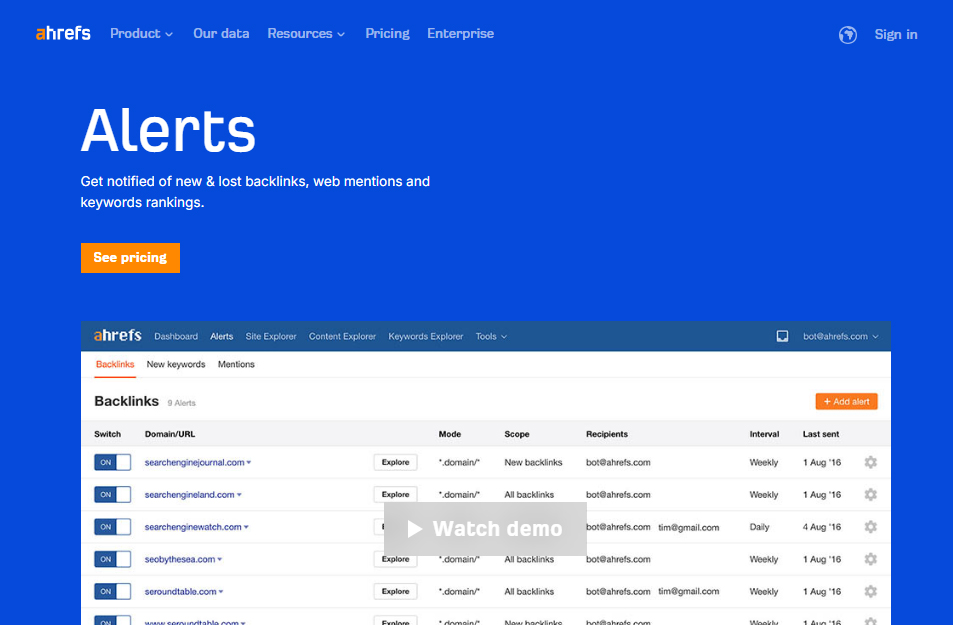The width and height of the screenshot is (953, 625).
Task: Open settings gear for seroundtable.com row
Action: pyautogui.click(x=870, y=592)
